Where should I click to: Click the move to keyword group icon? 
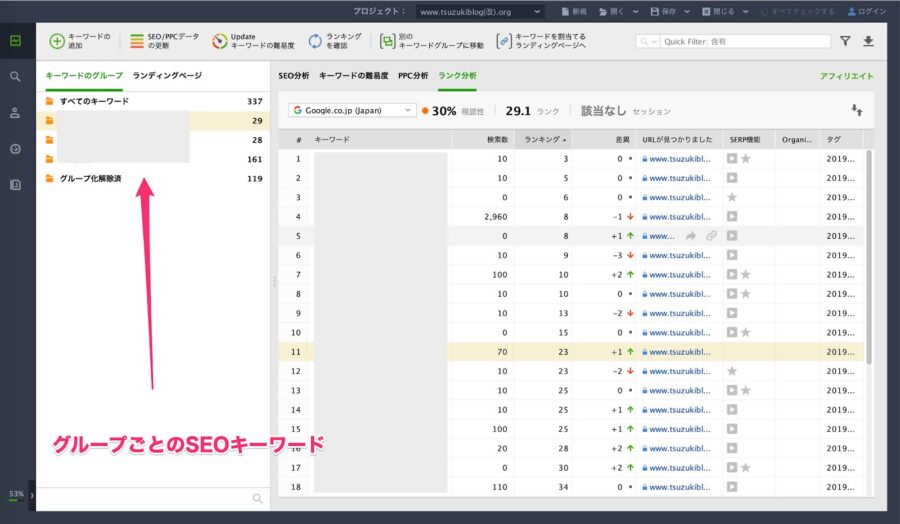pyautogui.click(x=387, y=41)
